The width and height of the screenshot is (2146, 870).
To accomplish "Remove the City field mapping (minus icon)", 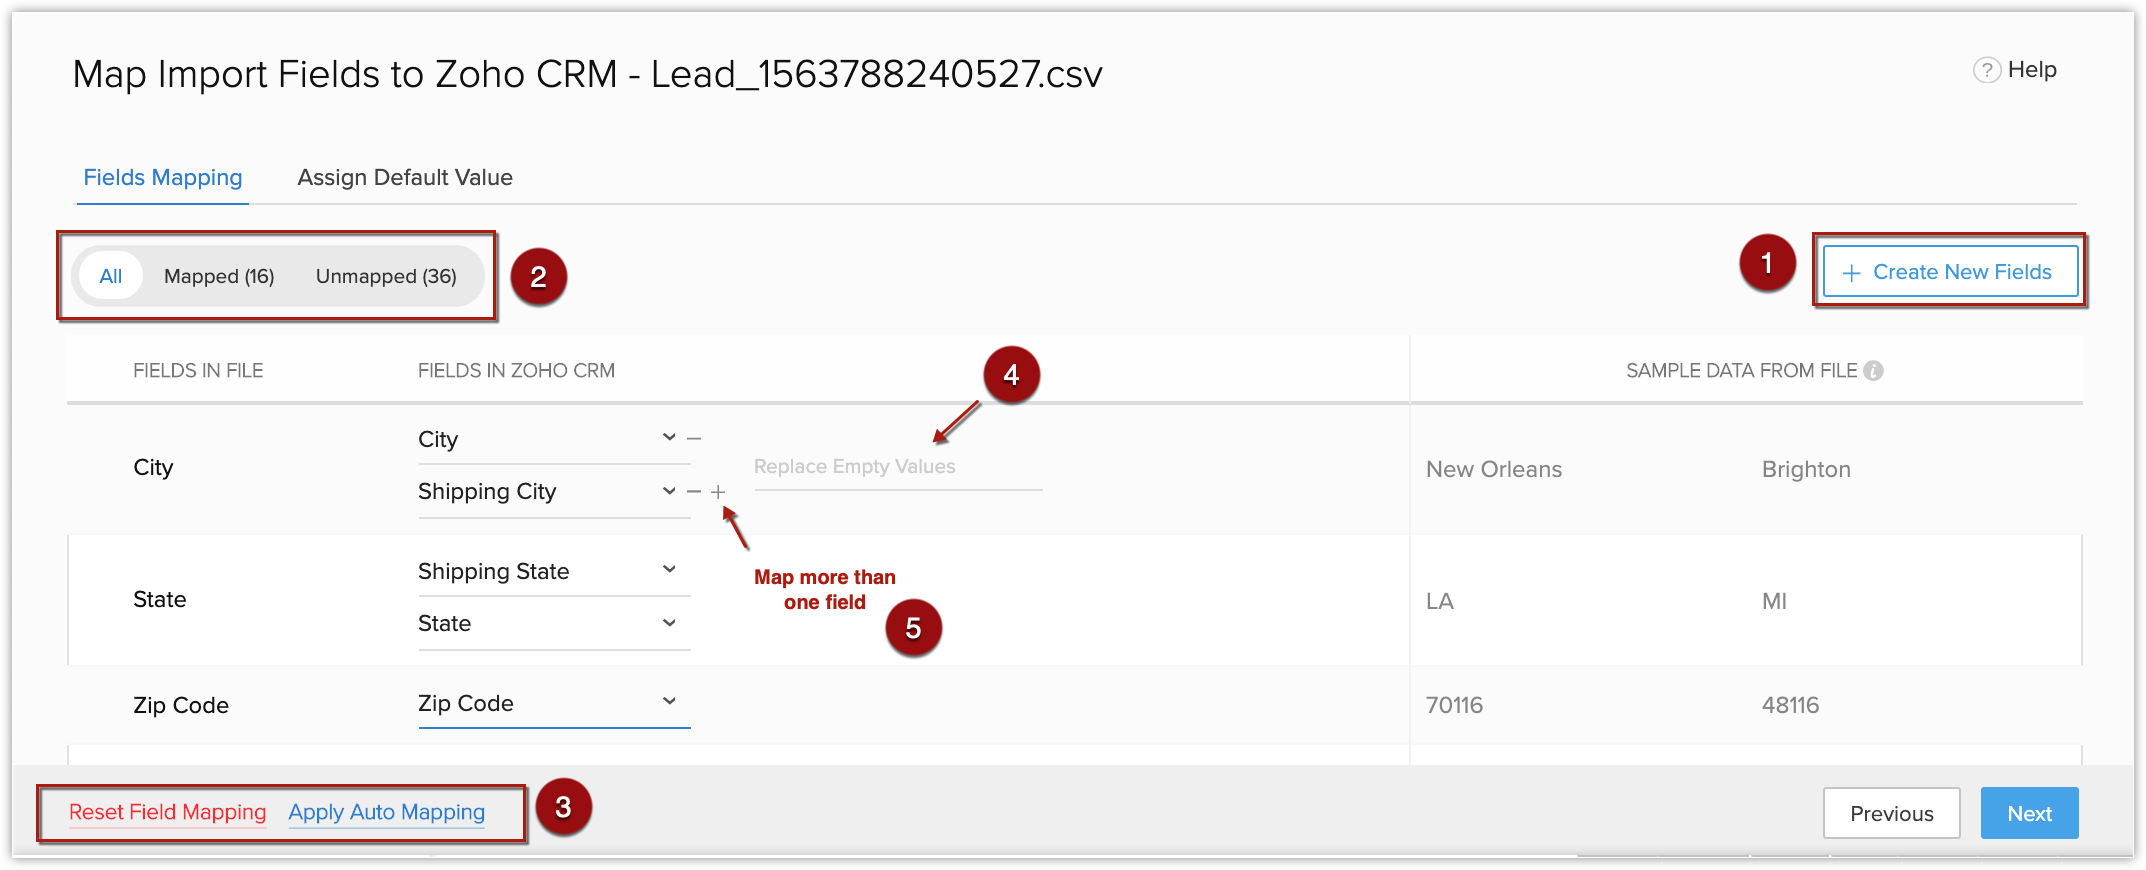I will coord(694,438).
